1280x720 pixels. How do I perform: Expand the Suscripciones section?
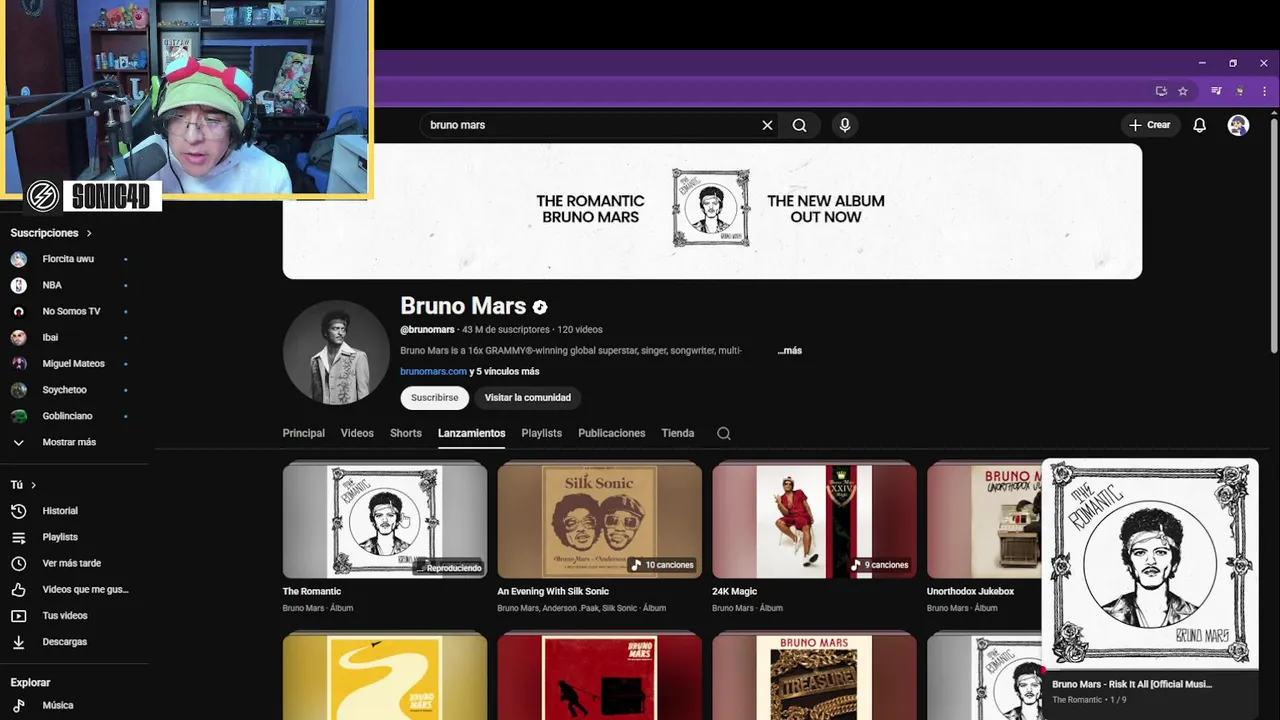pos(51,233)
